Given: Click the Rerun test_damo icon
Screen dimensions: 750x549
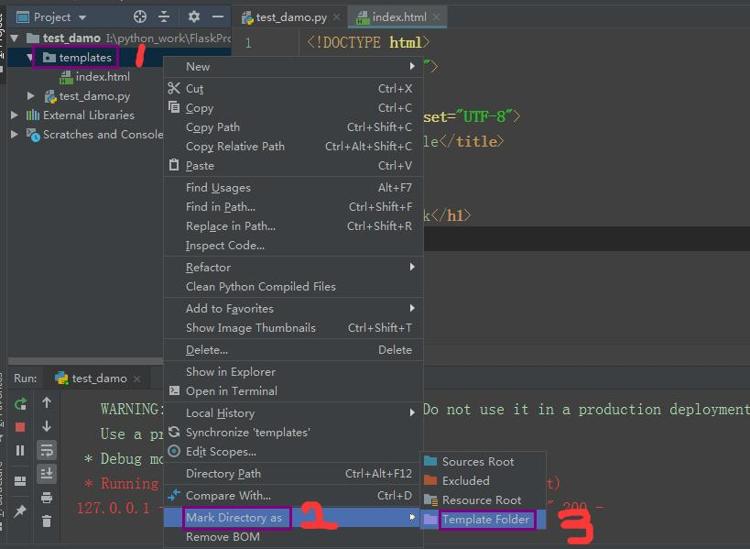Looking at the screenshot, I should click(x=20, y=404).
